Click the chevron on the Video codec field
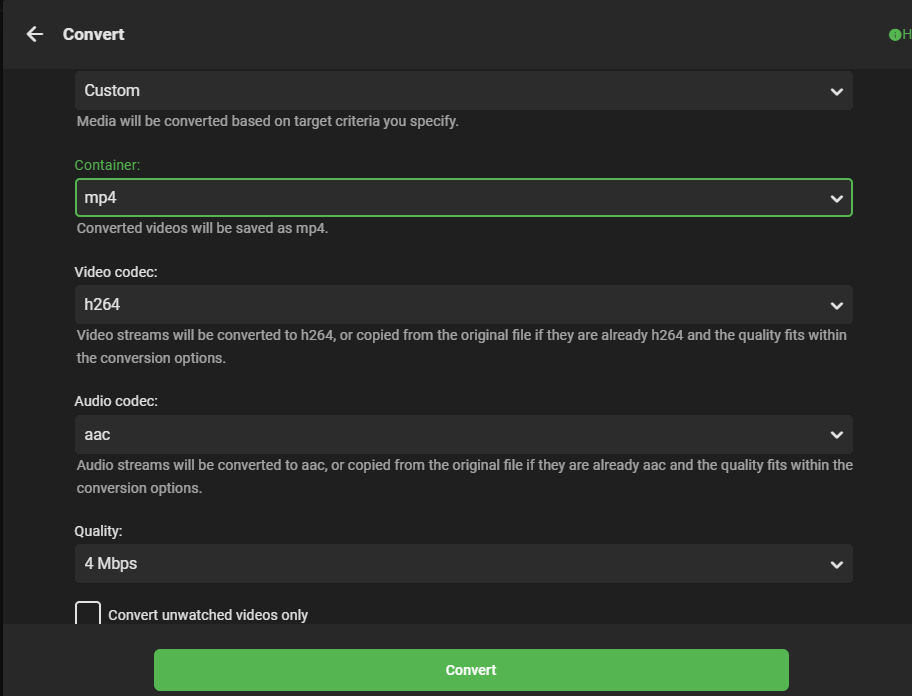The image size is (912, 696). [x=838, y=304]
